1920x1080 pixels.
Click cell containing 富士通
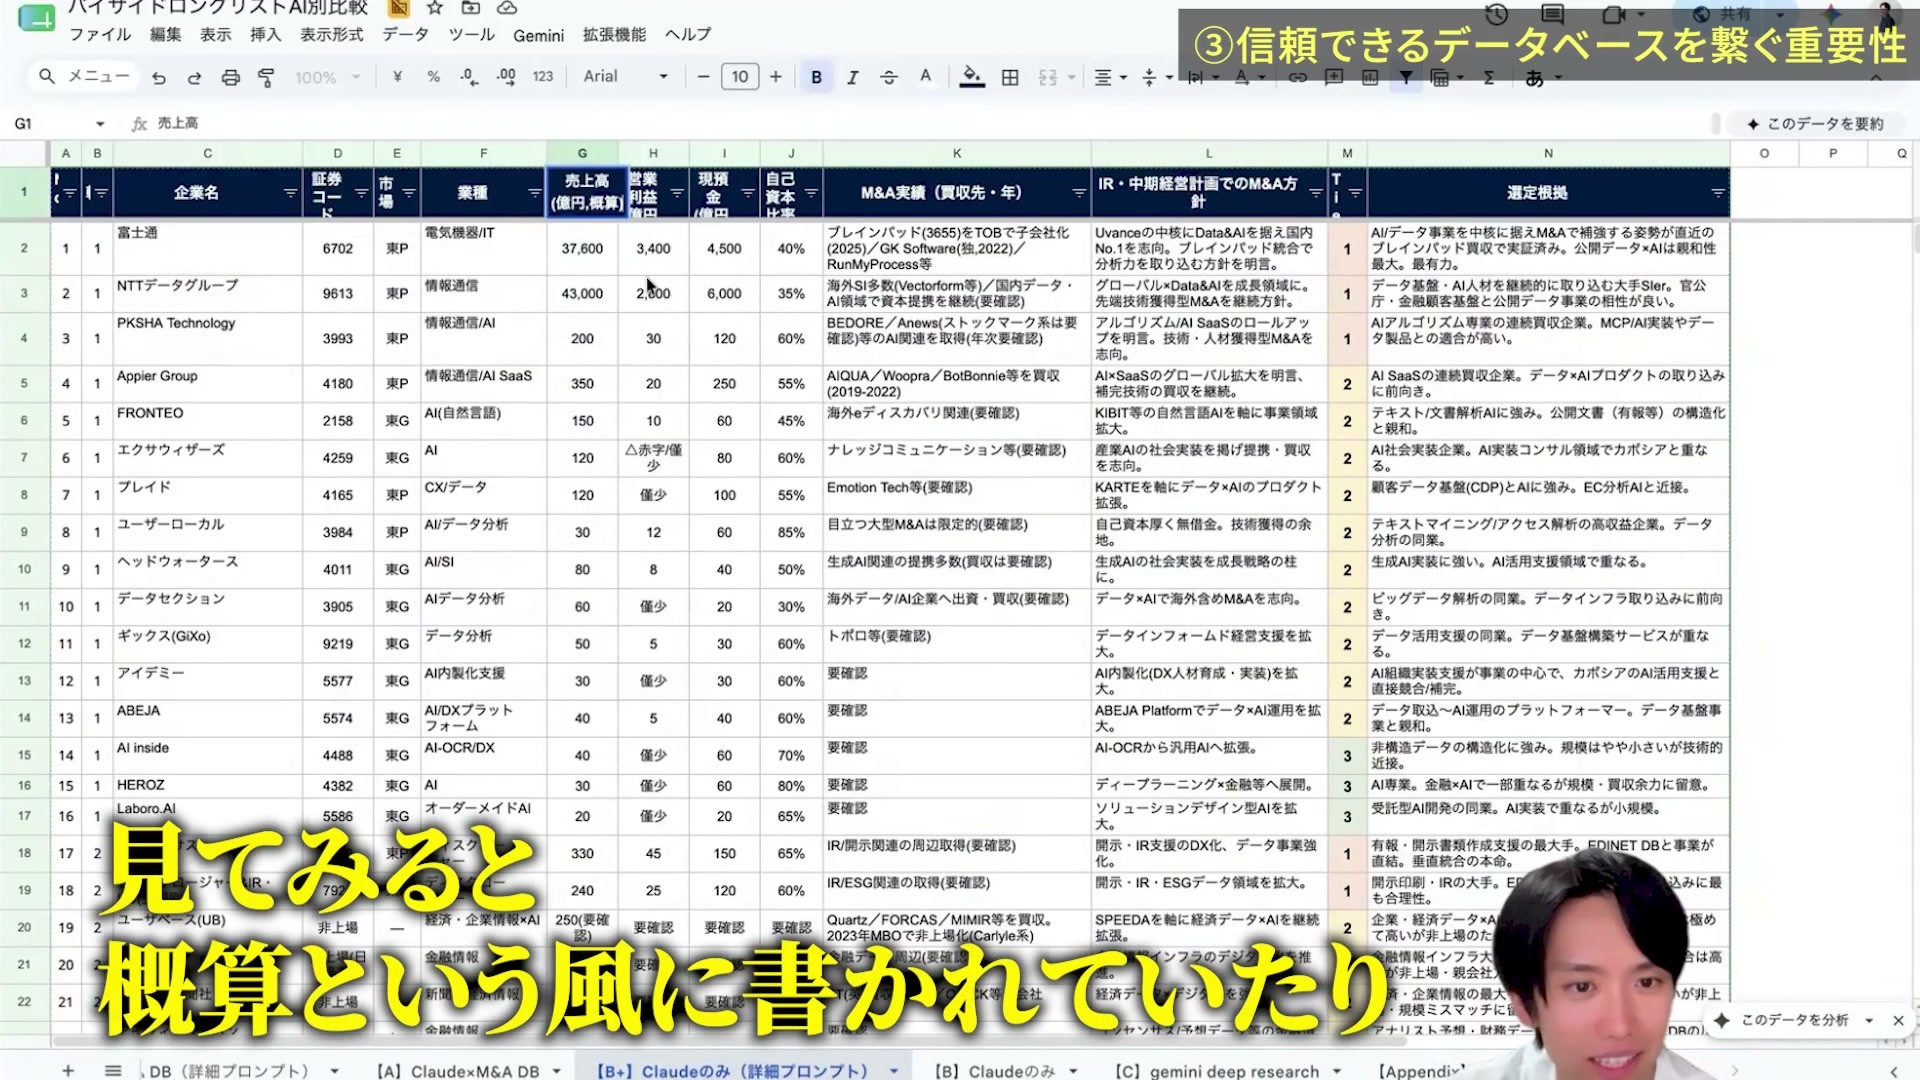(208, 248)
